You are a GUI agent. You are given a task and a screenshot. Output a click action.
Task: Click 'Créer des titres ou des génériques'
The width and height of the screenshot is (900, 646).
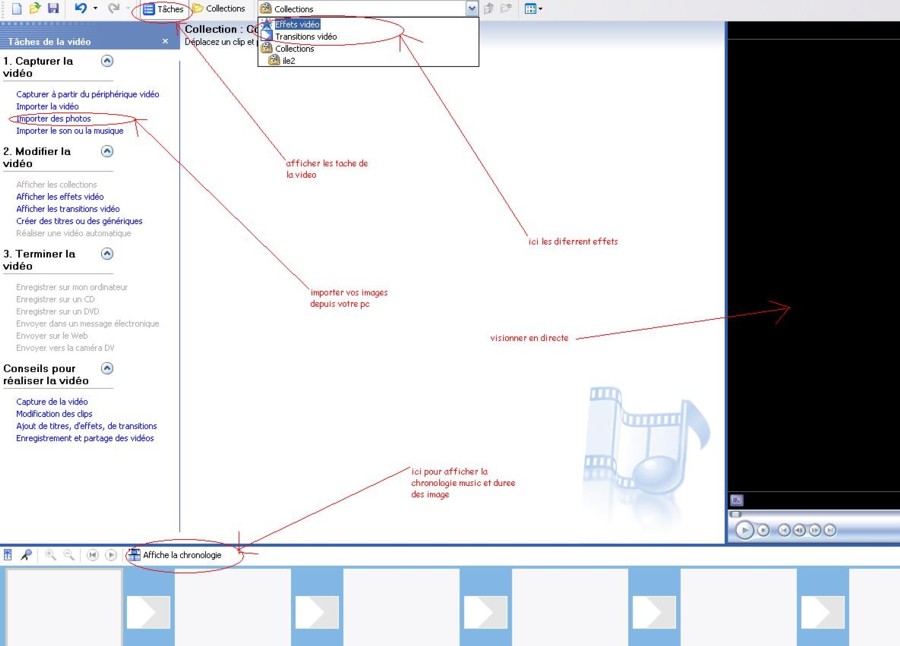coord(79,221)
